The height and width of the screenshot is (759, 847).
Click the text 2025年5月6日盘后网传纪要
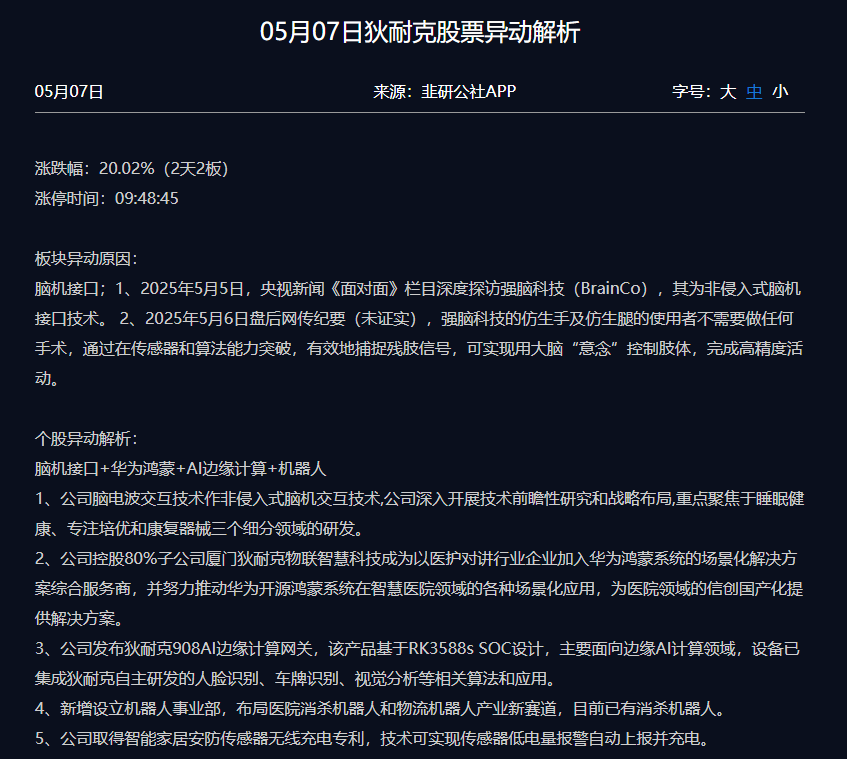point(245,319)
